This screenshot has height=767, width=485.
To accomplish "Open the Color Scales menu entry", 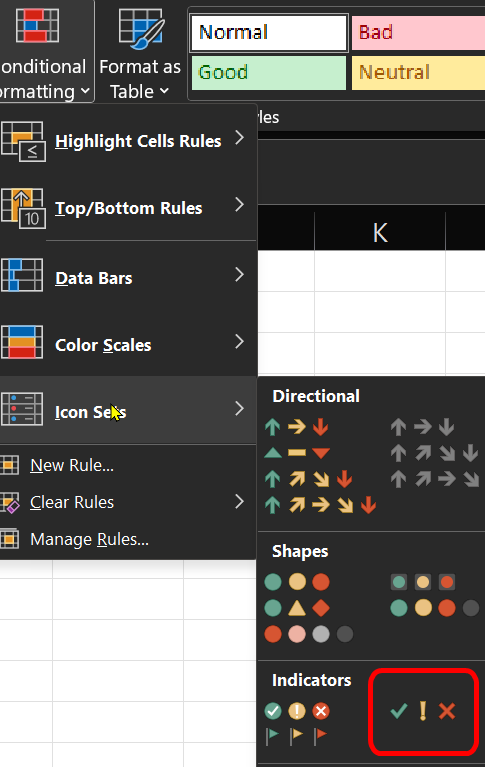I will point(128,345).
